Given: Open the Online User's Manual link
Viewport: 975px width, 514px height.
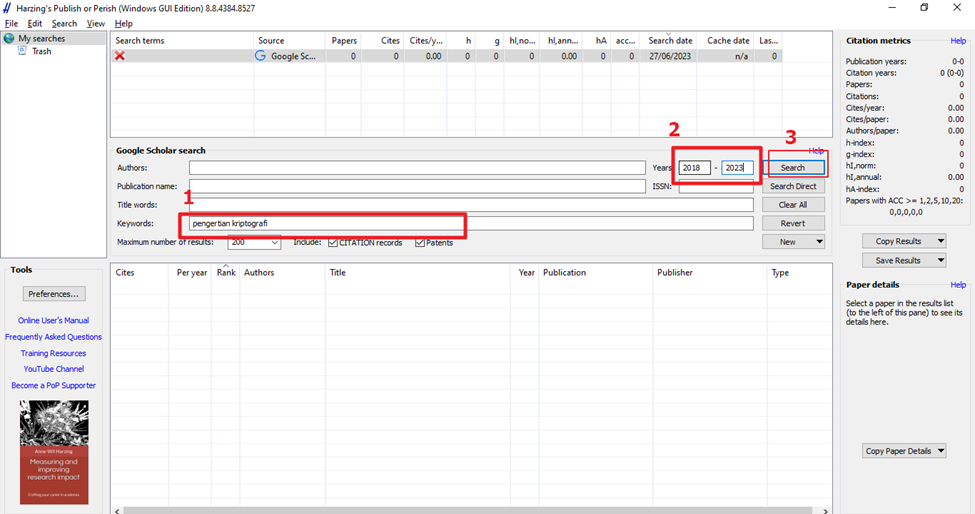Looking at the screenshot, I should click(53, 321).
